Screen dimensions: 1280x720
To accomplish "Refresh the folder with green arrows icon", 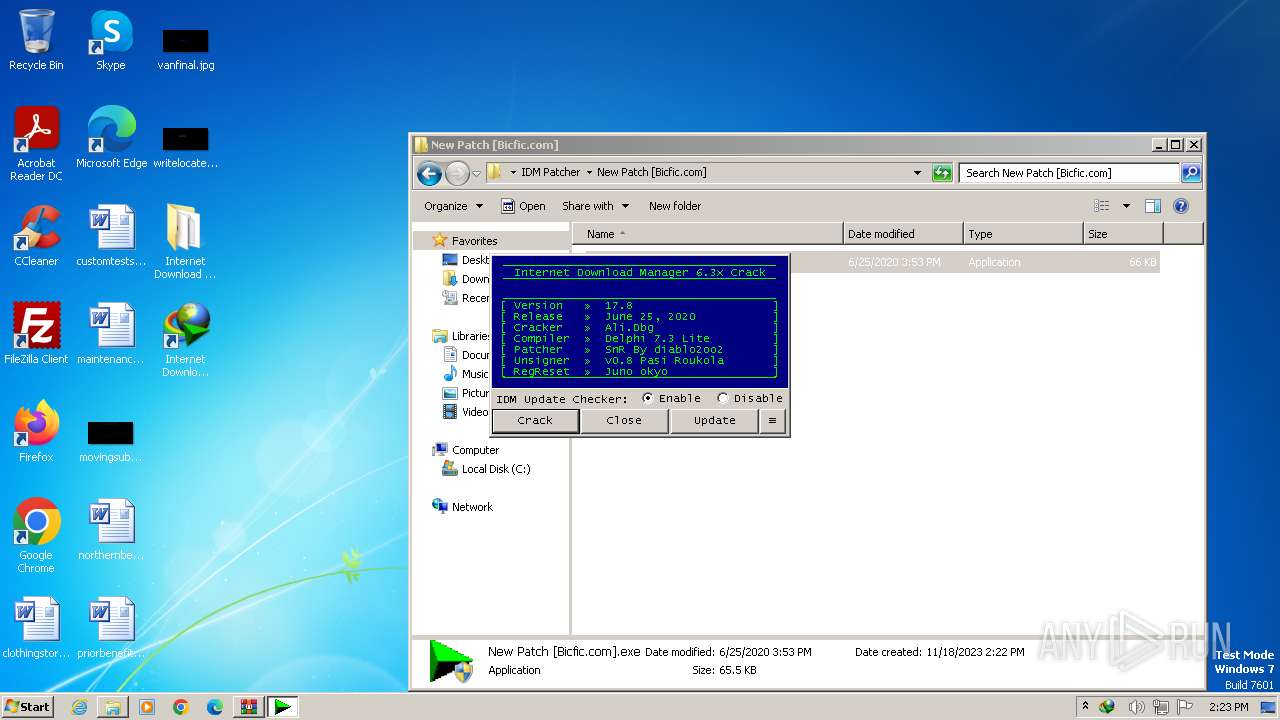I will pyautogui.click(x=942, y=173).
